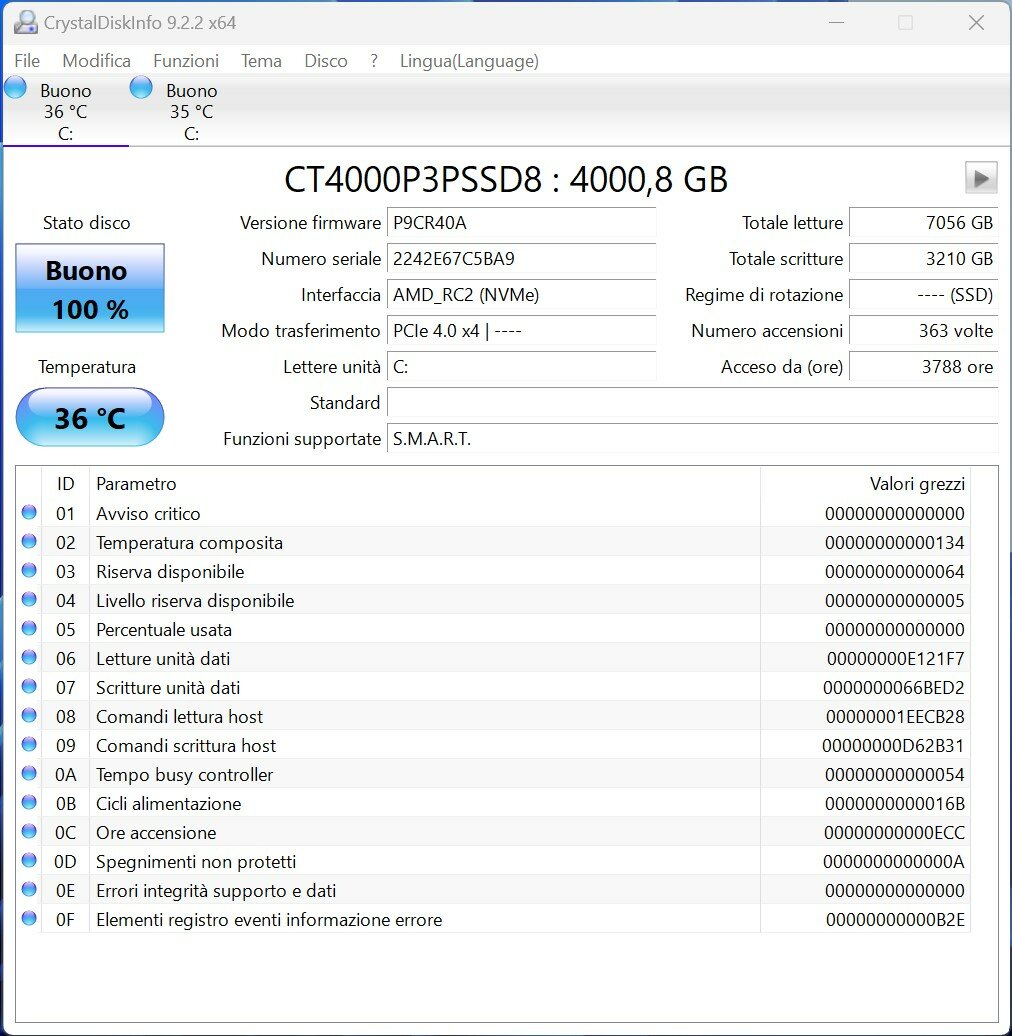
Task: Click the Totale scritture value 3210 GB
Action: tap(923, 258)
